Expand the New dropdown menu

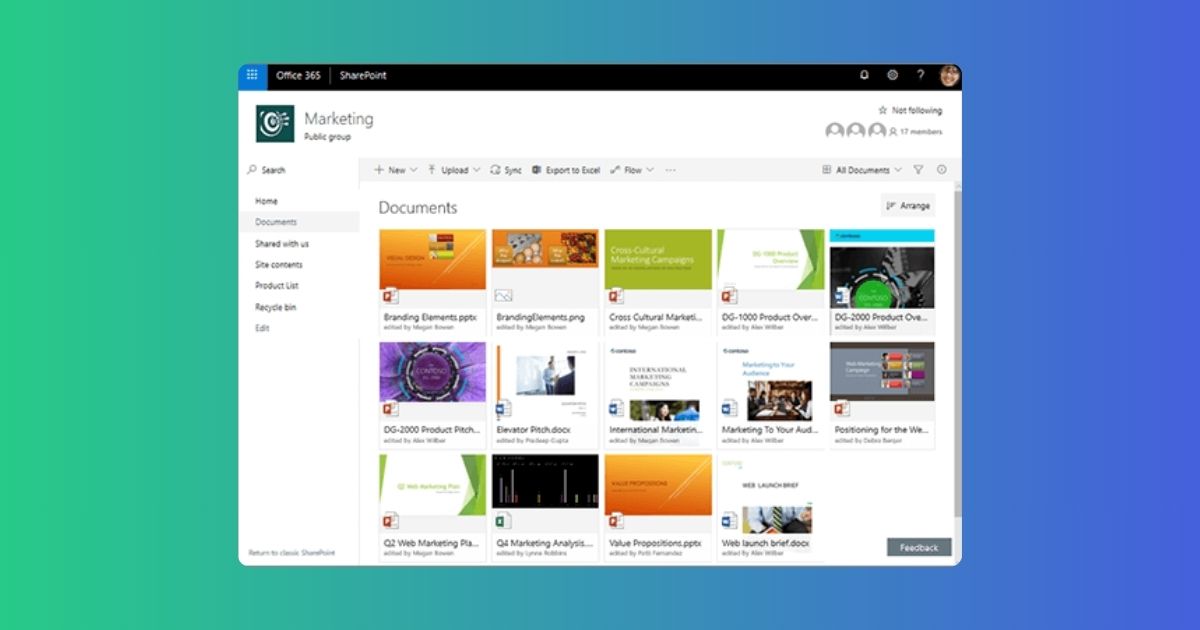point(396,170)
